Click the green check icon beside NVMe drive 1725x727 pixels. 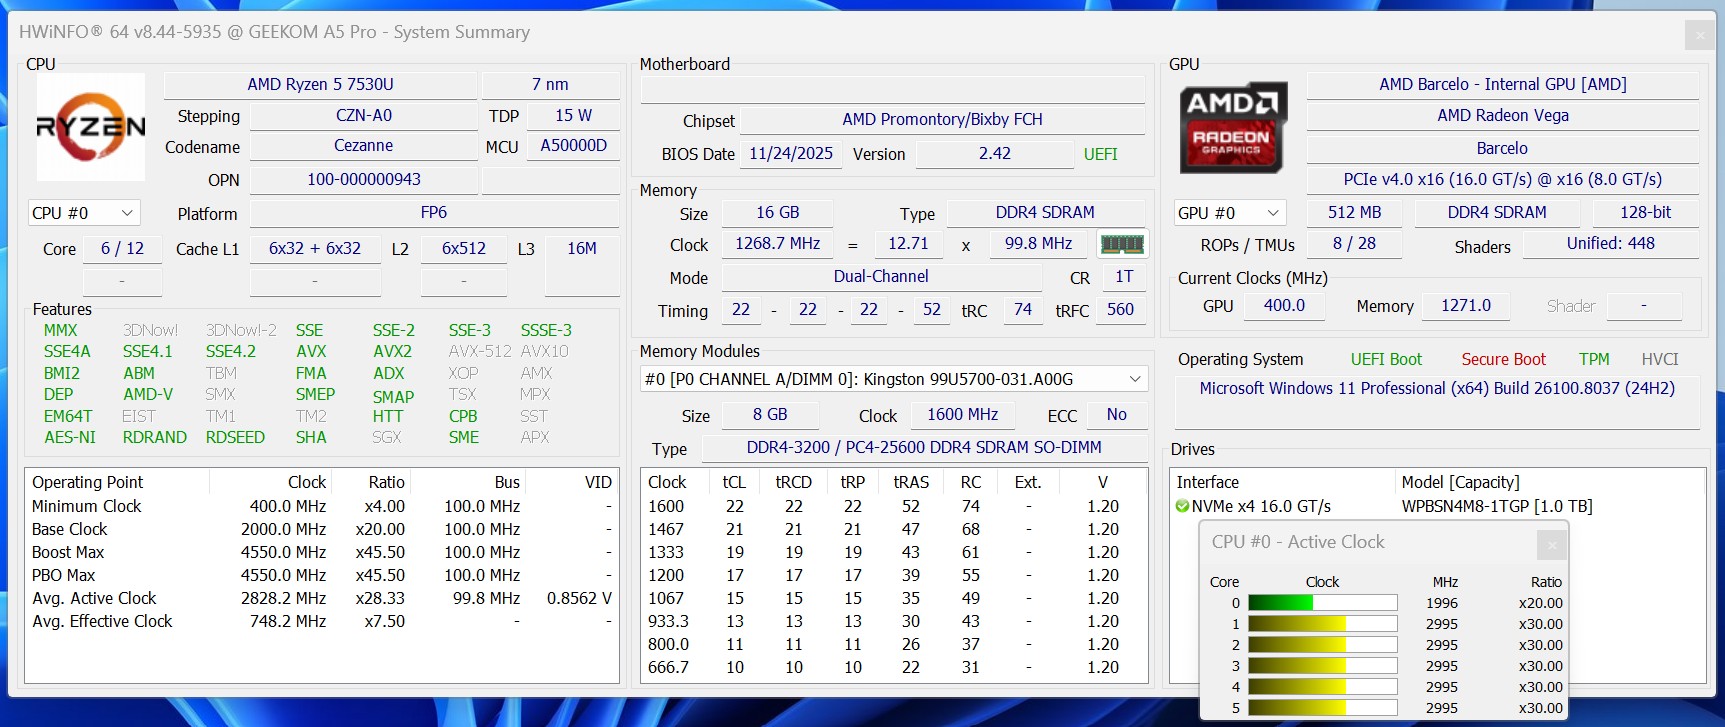(1182, 506)
